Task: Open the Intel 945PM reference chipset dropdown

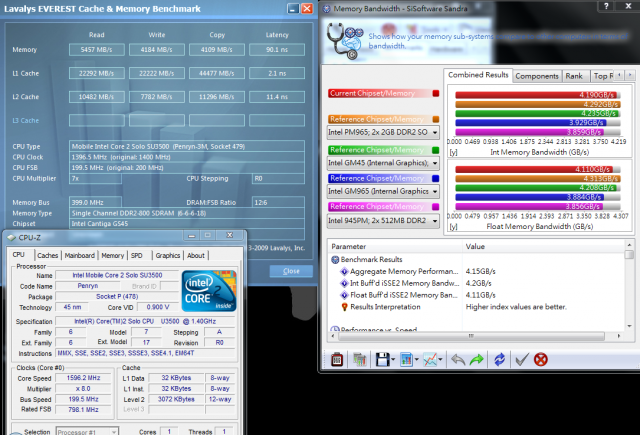Action: 435,221
